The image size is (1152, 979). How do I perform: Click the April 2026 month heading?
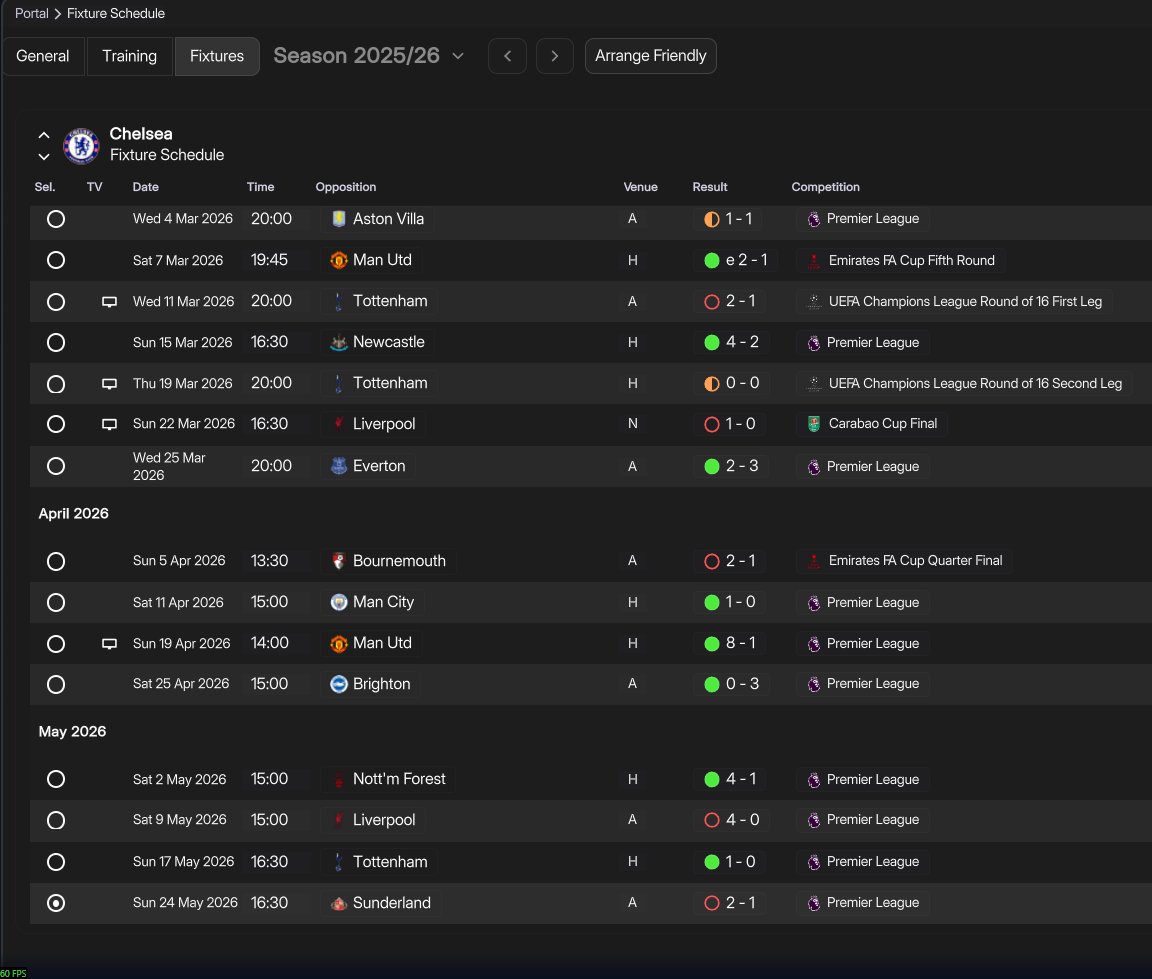tap(73, 513)
